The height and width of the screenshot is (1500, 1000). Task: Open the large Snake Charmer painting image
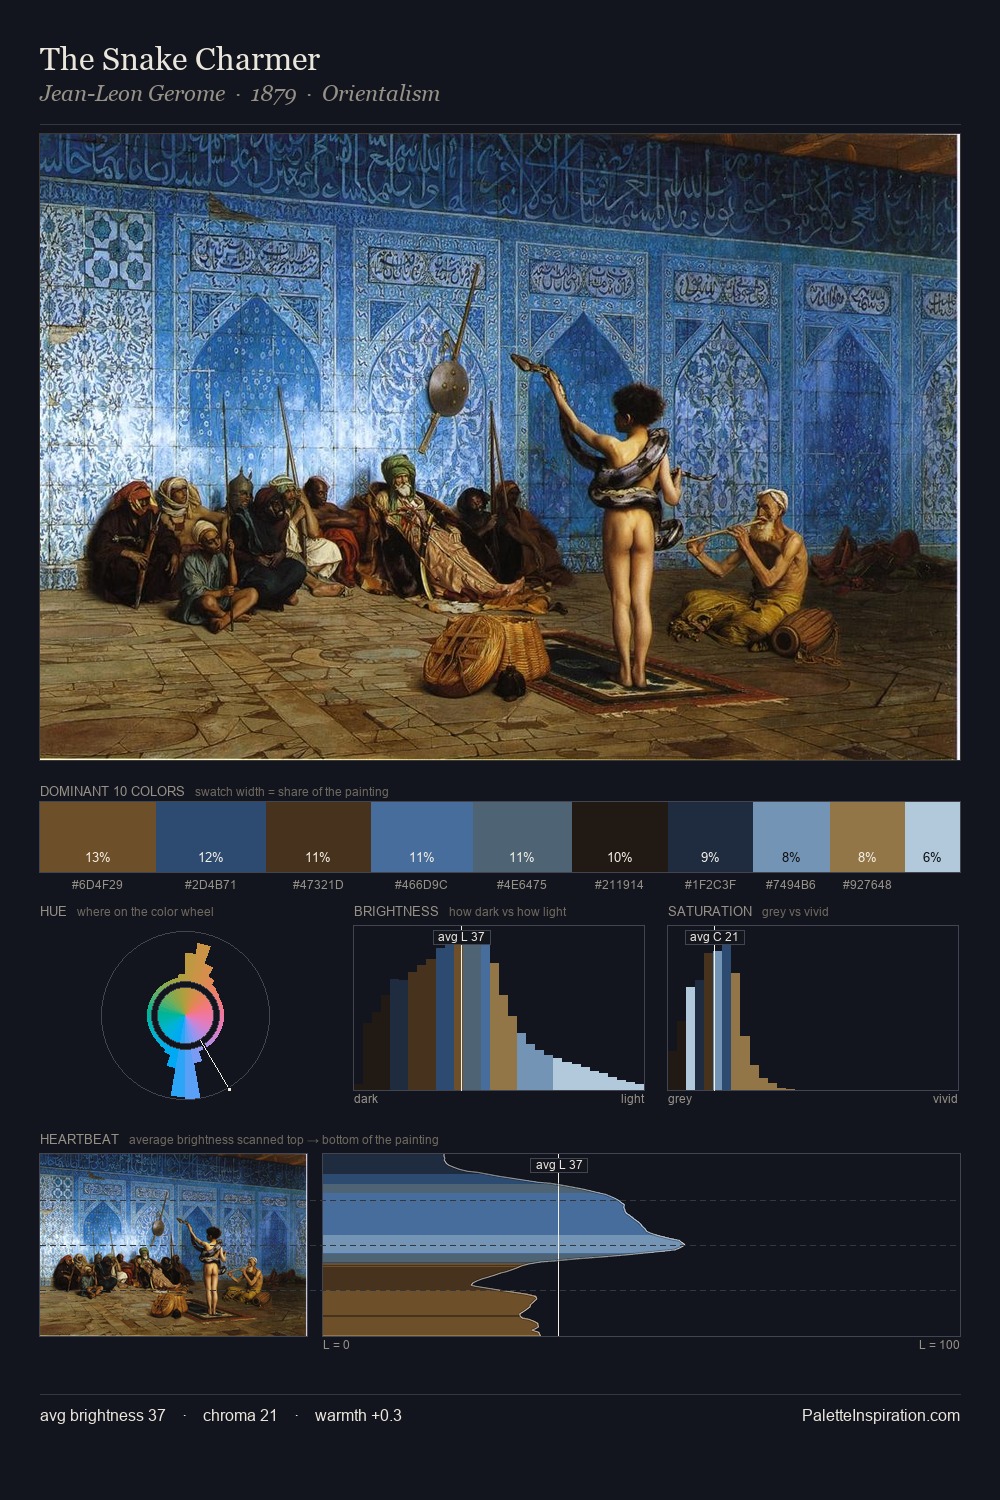coord(499,447)
